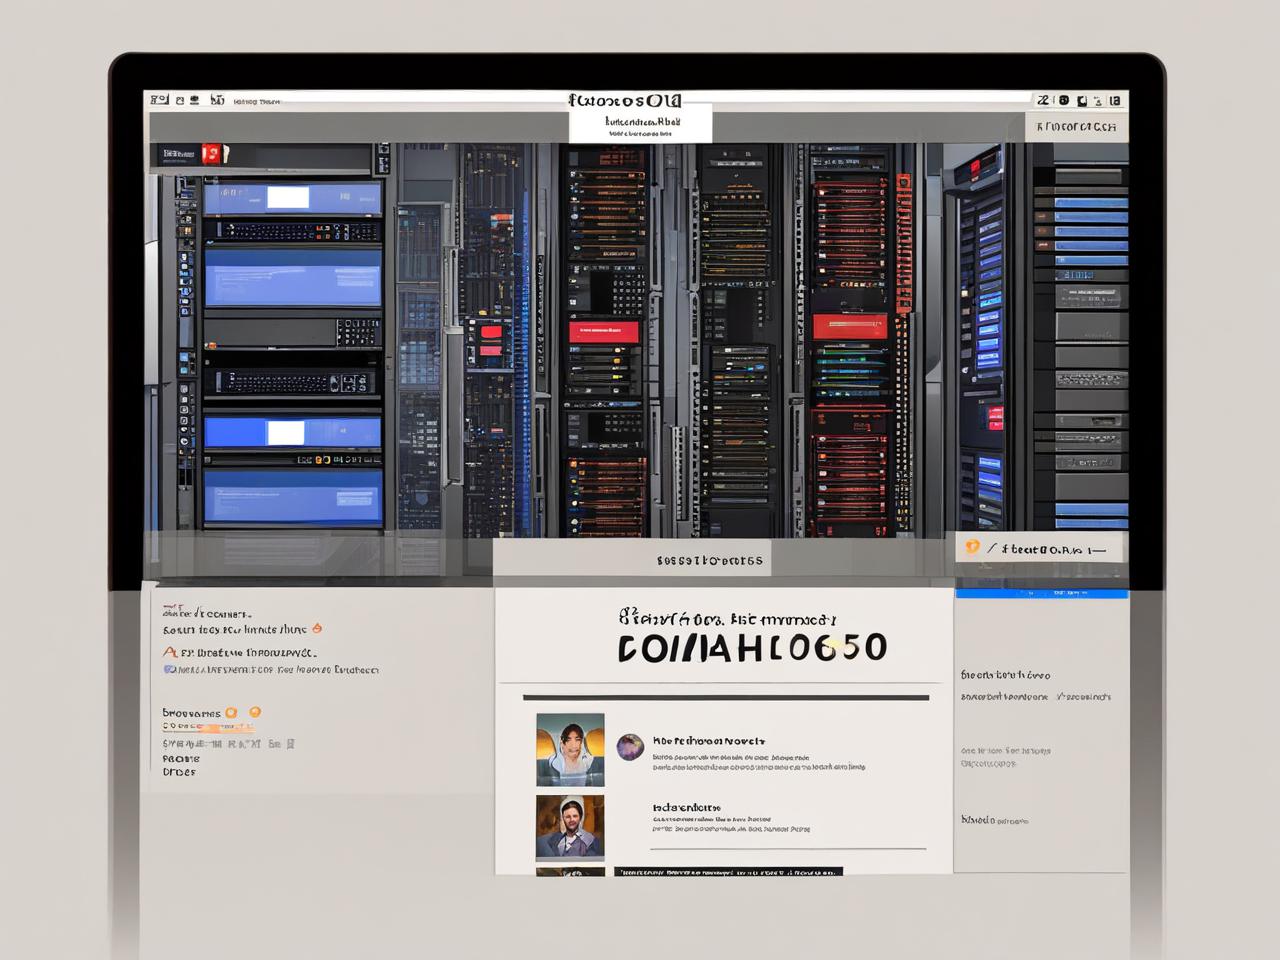
Task: Click the black bar at bottom of article
Action: [728, 872]
